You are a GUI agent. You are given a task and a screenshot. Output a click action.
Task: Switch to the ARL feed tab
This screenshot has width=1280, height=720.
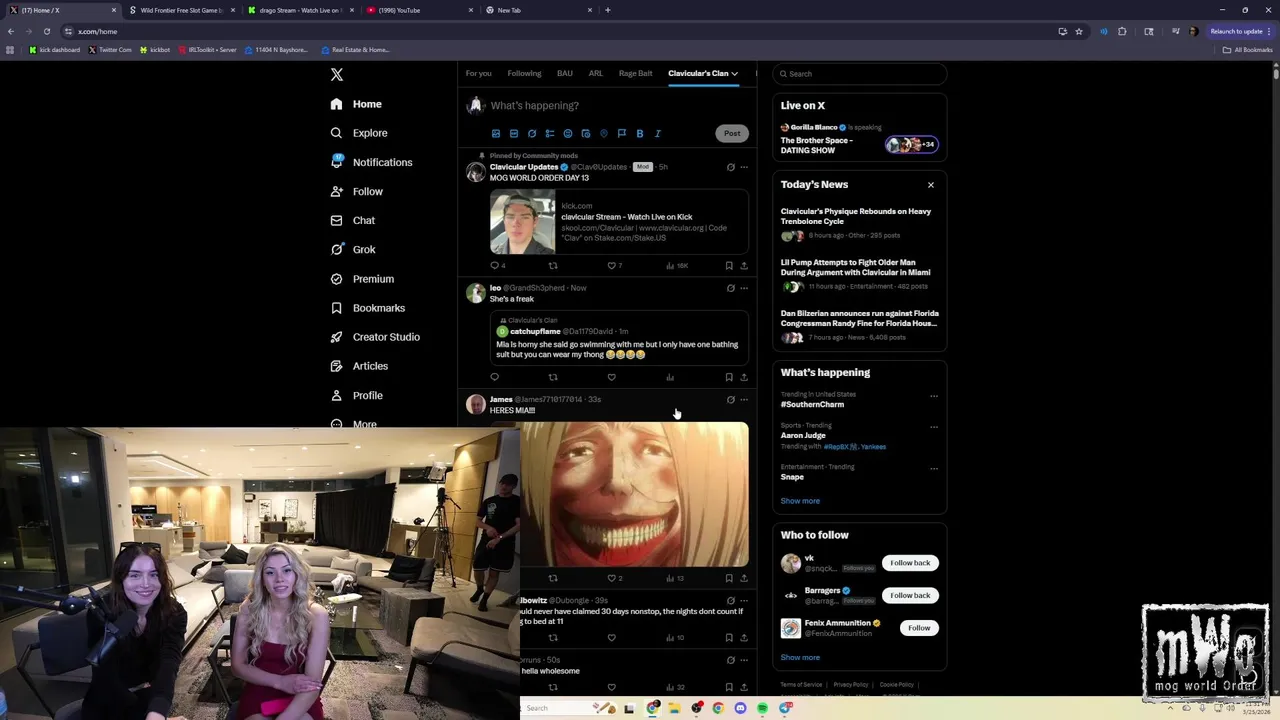(x=596, y=73)
